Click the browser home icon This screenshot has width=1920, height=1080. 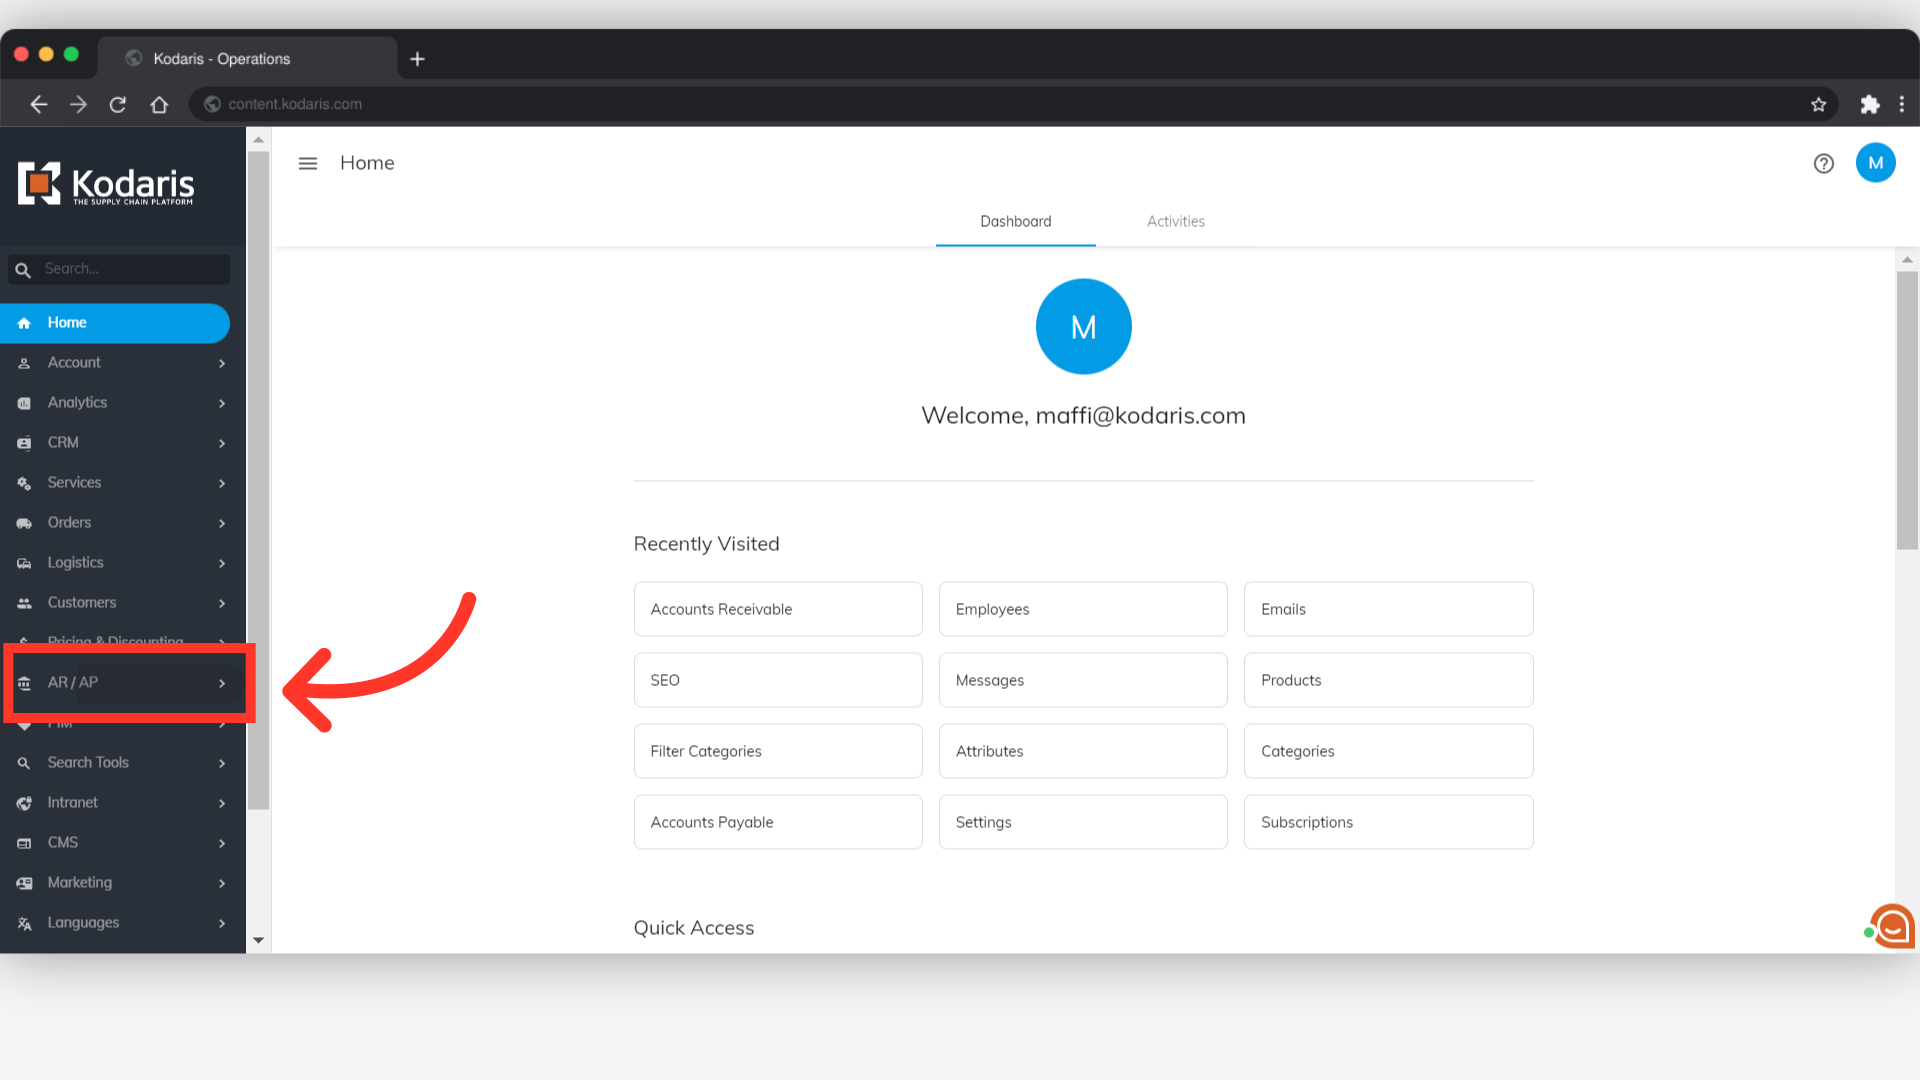point(159,104)
